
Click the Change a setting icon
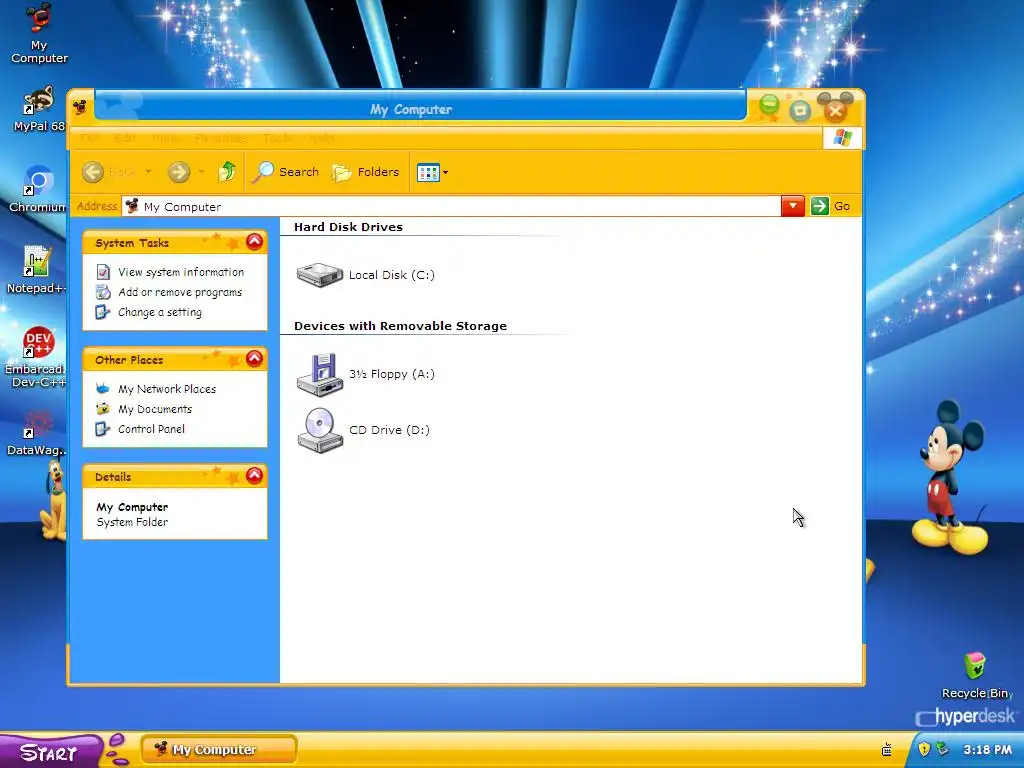[103, 312]
